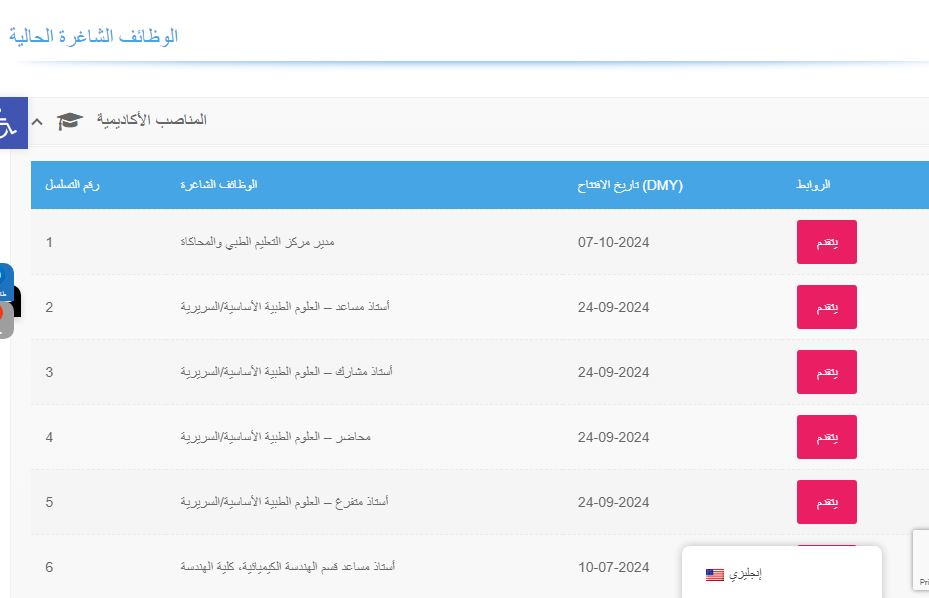This screenshot has height=598, width=929.
Task: Hit يتقدم for row 5 position
Action: pyautogui.click(x=826, y=502)
